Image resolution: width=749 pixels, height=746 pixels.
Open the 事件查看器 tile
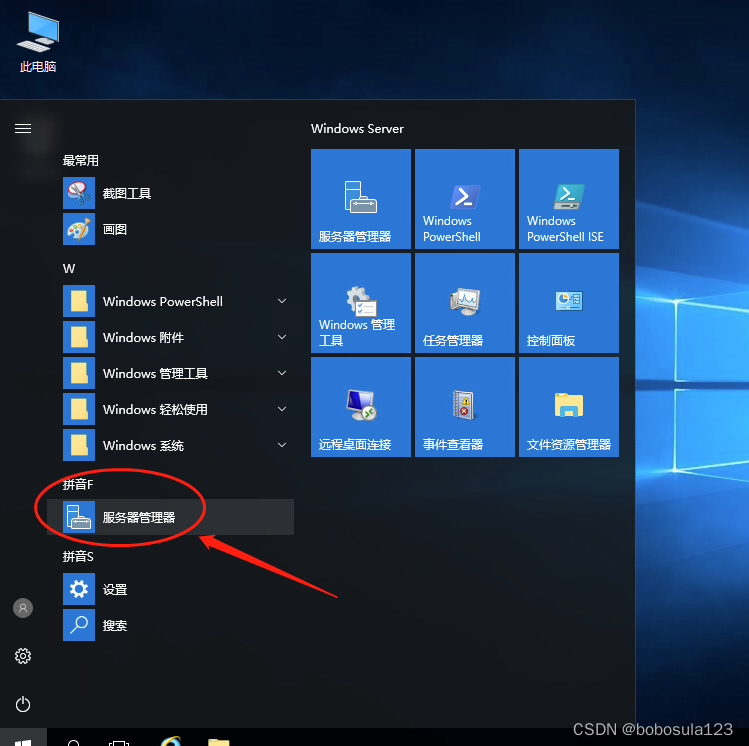coord(465,407)
